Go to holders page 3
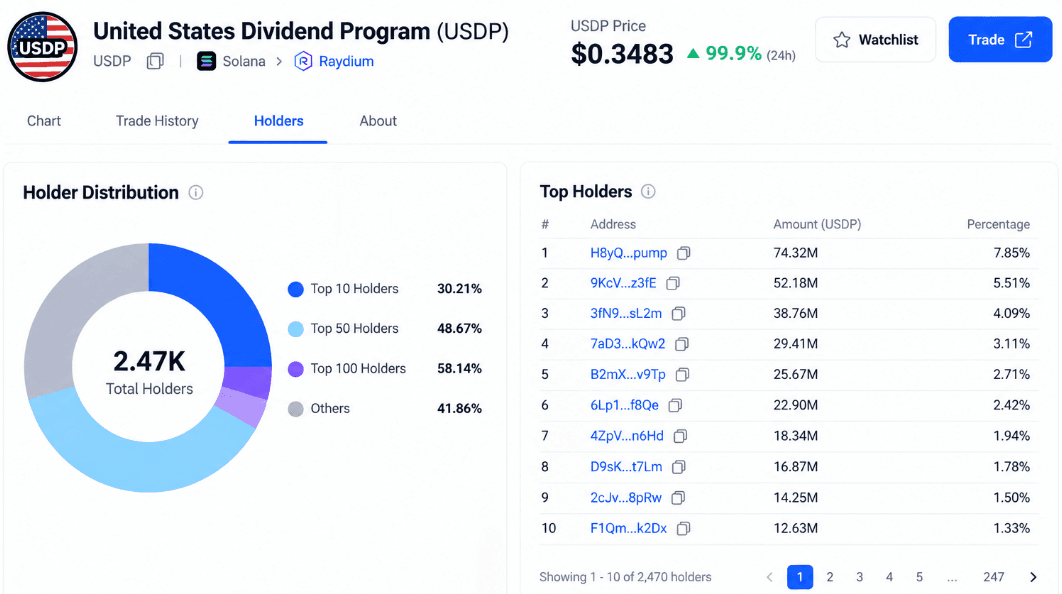Screen dimensions: 1062x594 [x=859, y=577]
